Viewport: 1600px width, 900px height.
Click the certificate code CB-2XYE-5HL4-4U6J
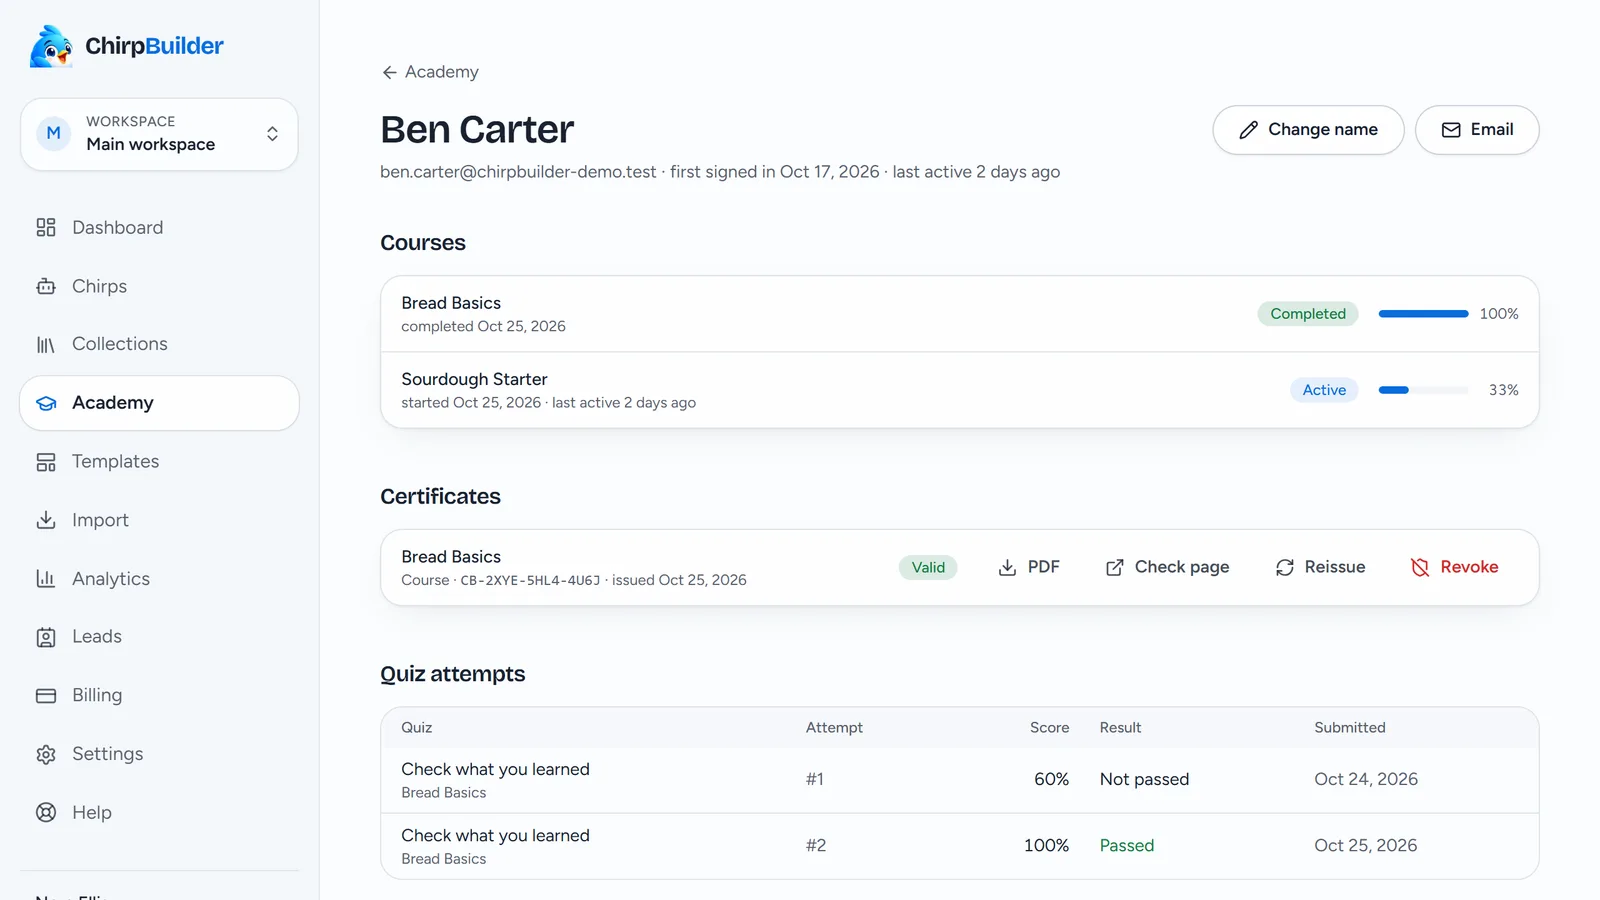(530, 580)
